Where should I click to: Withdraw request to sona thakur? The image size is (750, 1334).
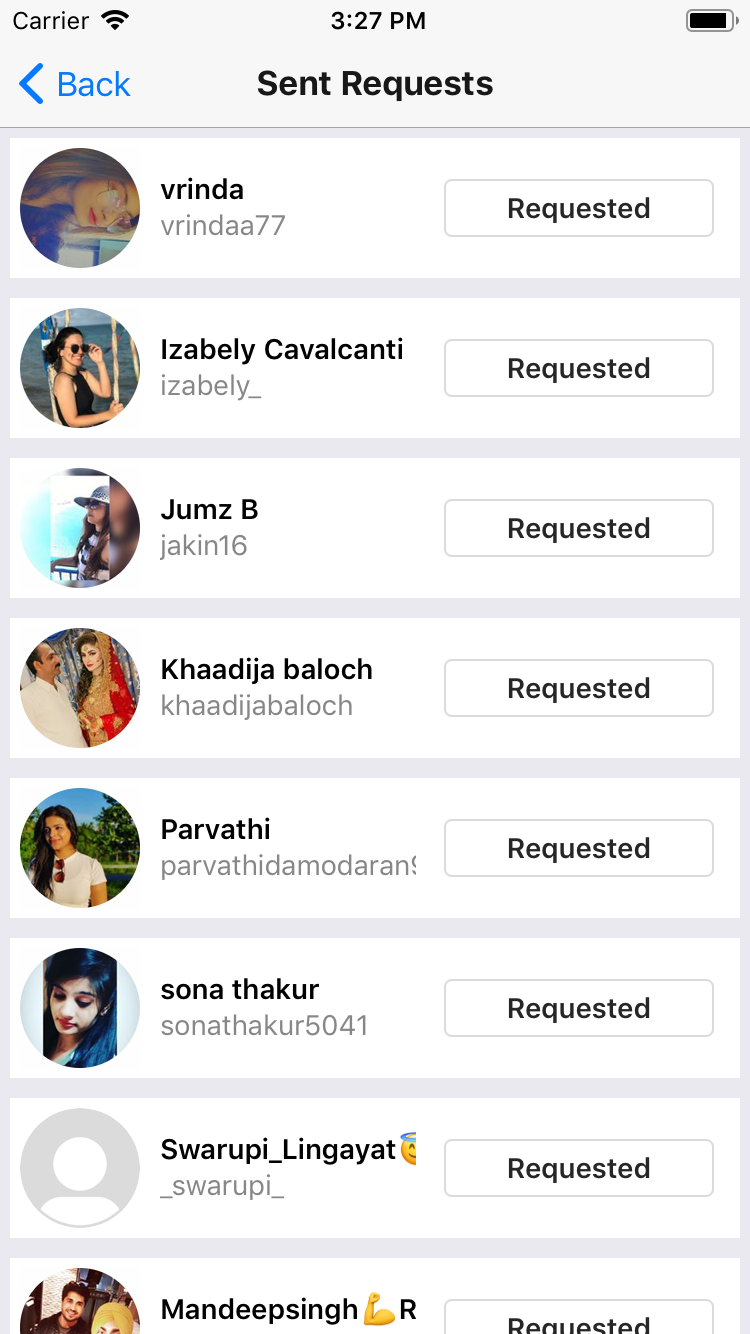[x=578, y=1008]
